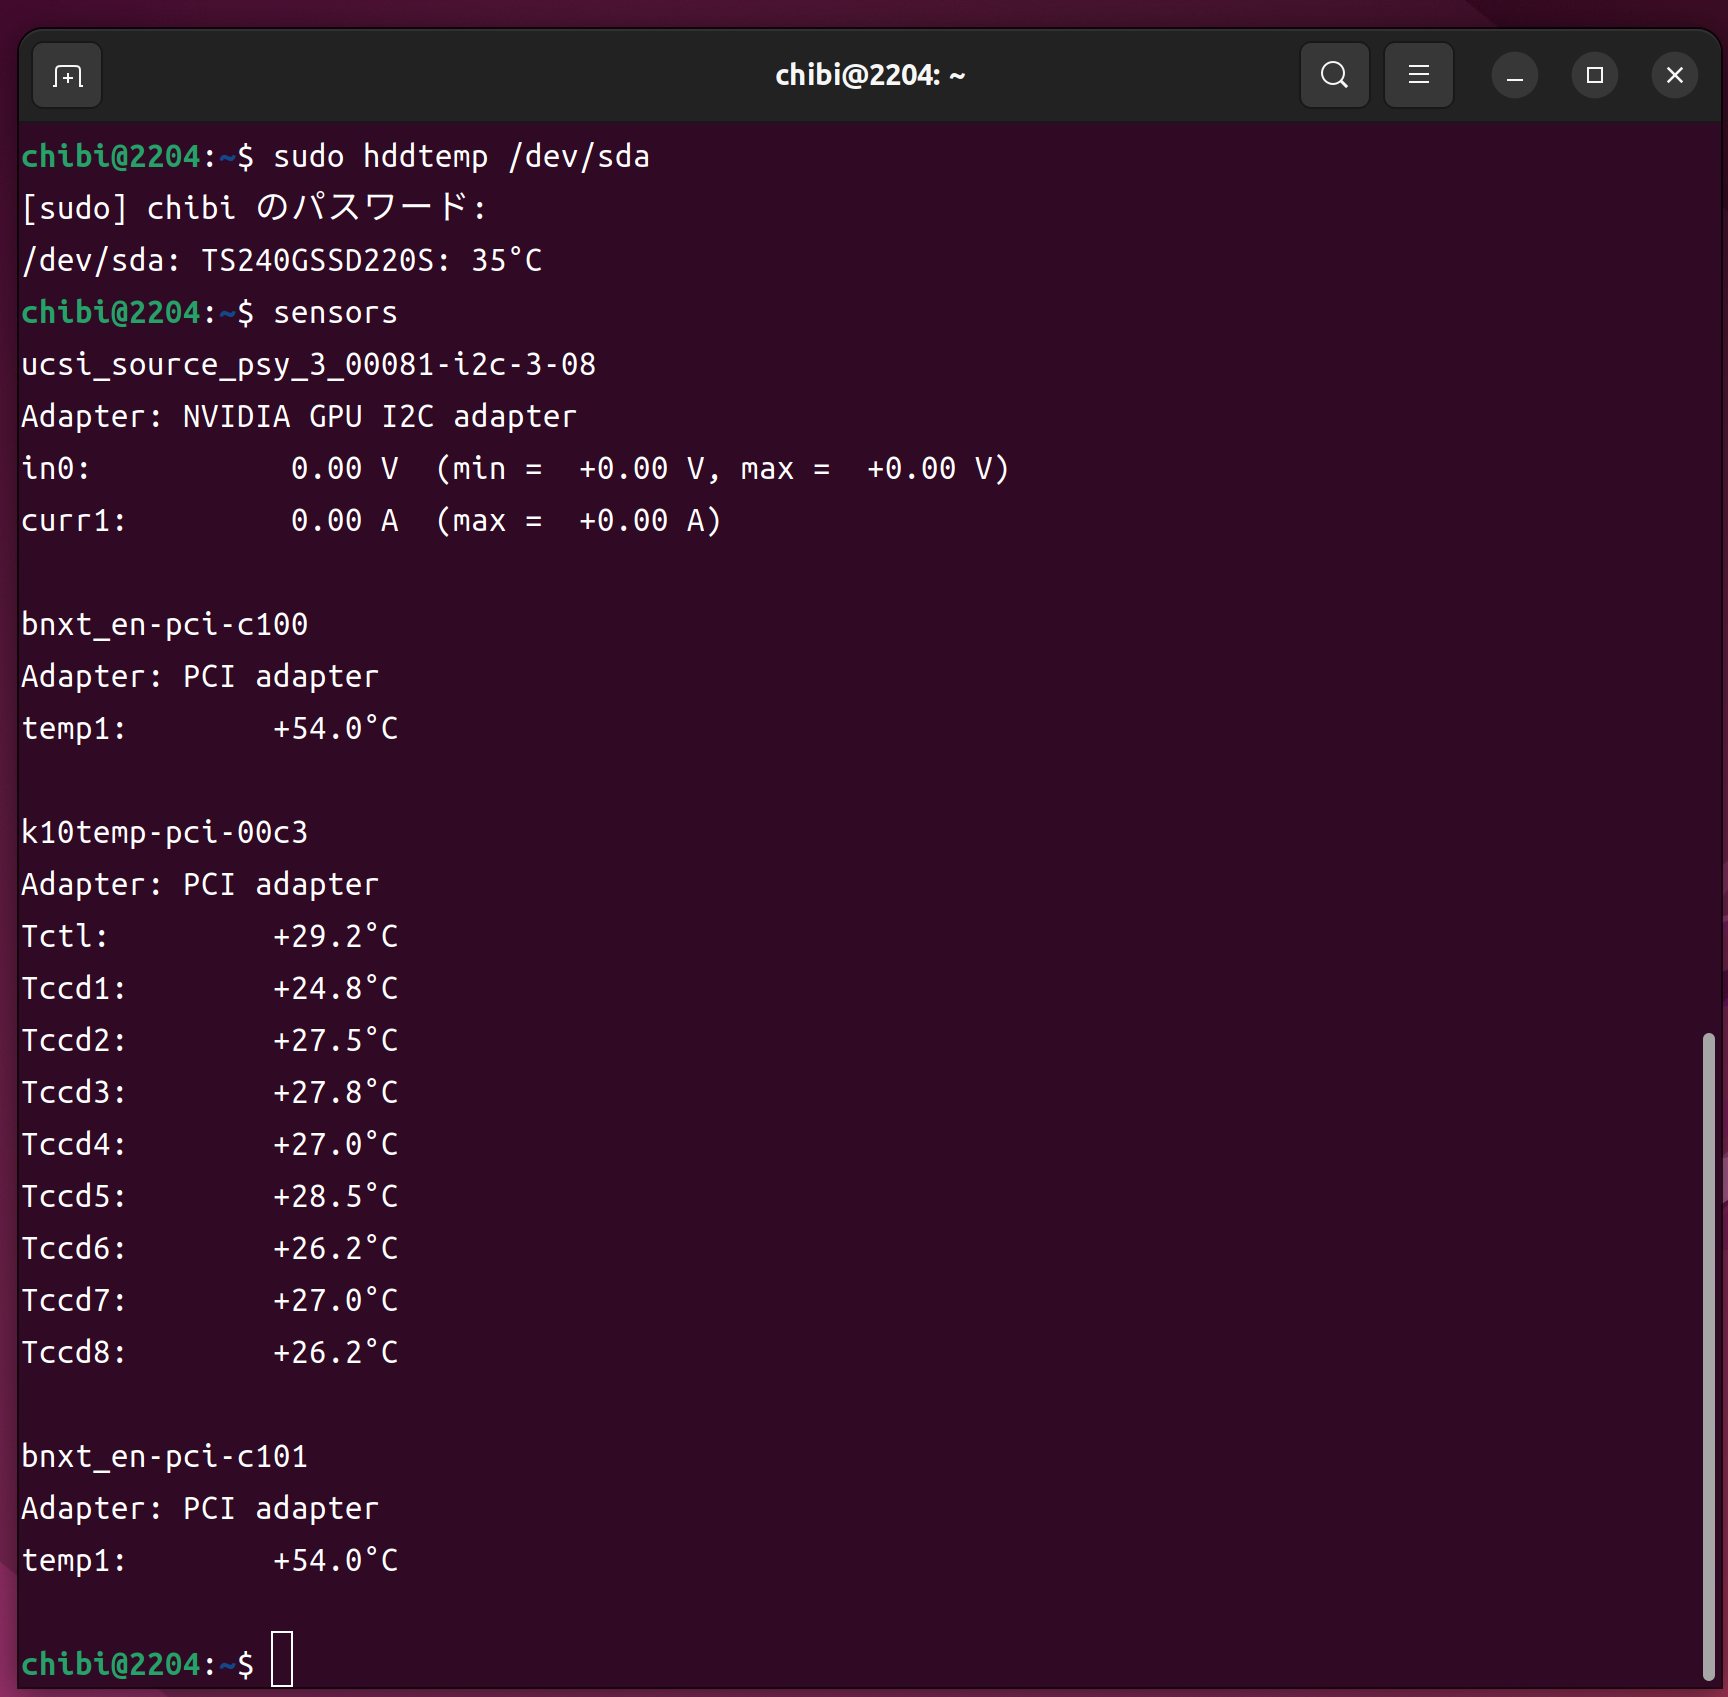Screen dimensions: 1728x1697
Task: Close the terminal window
Action: coord(1674,76)
